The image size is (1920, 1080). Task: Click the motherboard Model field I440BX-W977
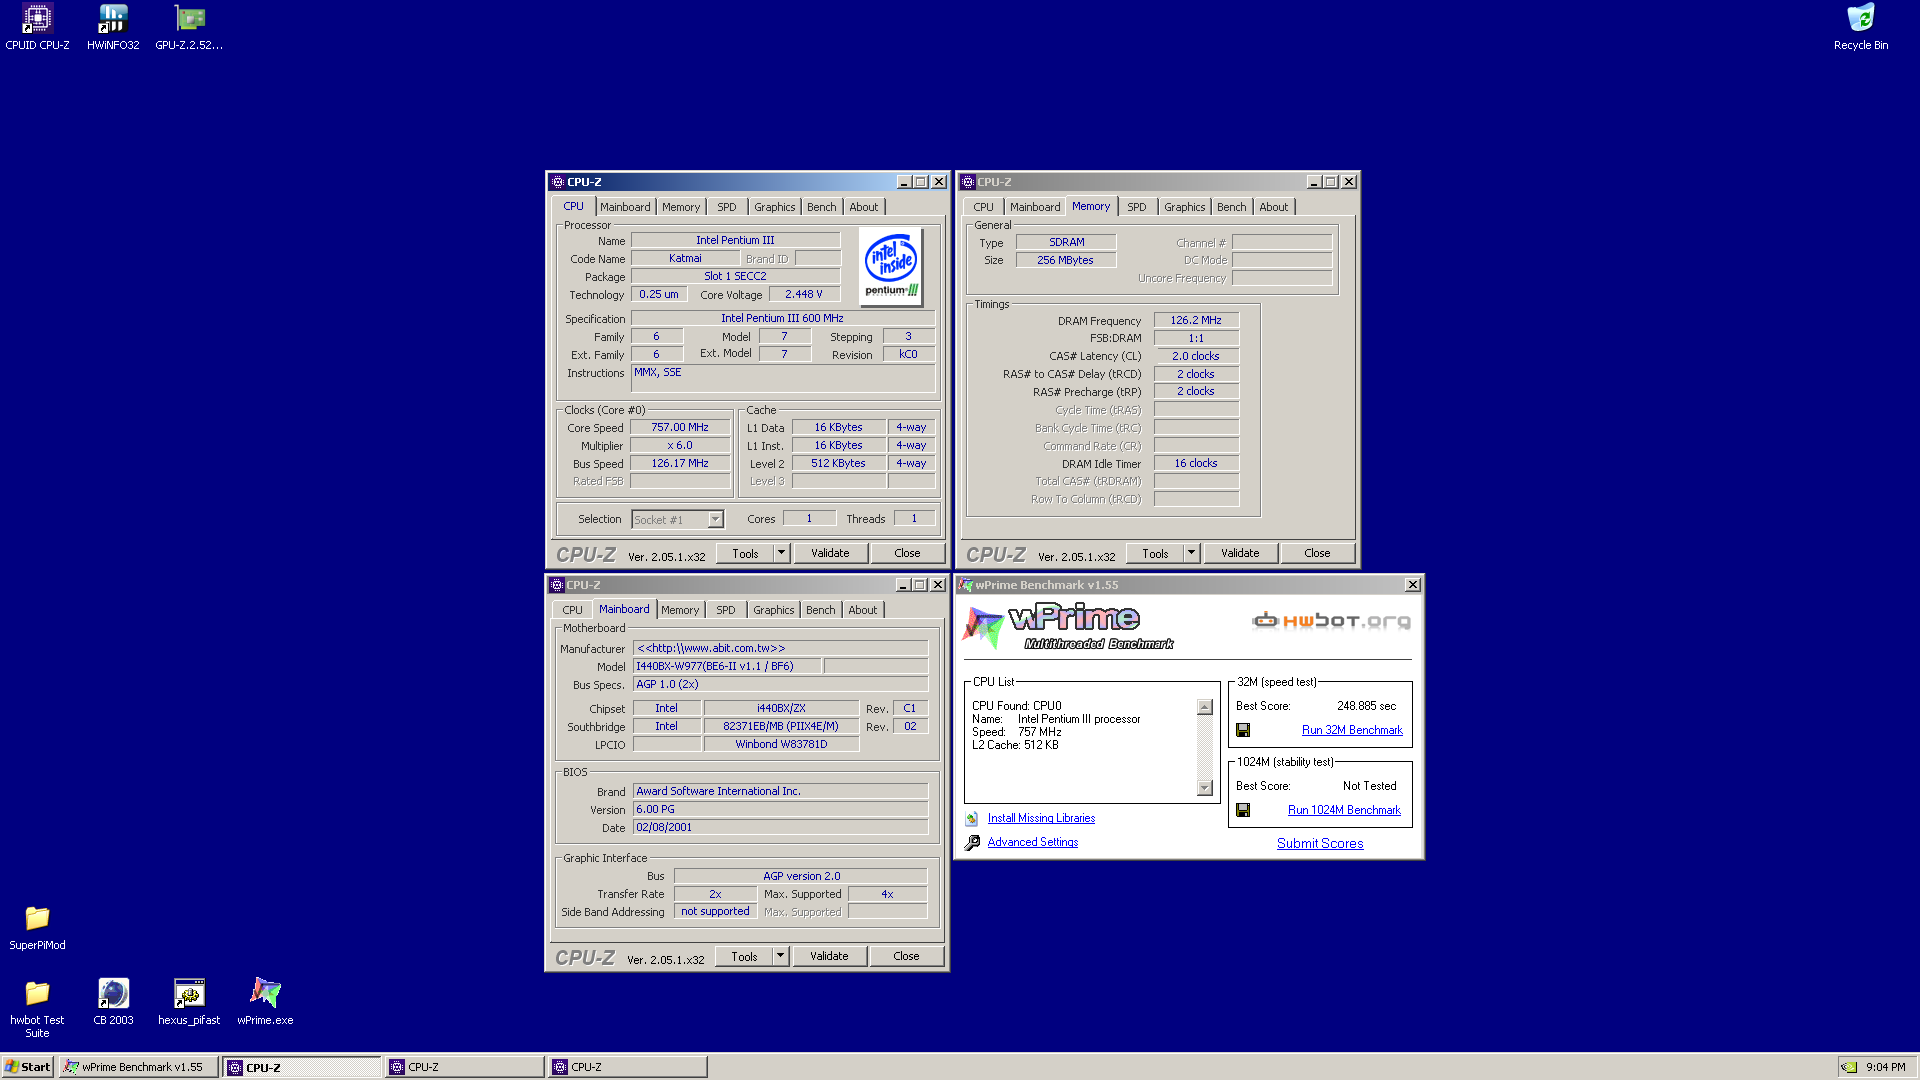[727, 666]
